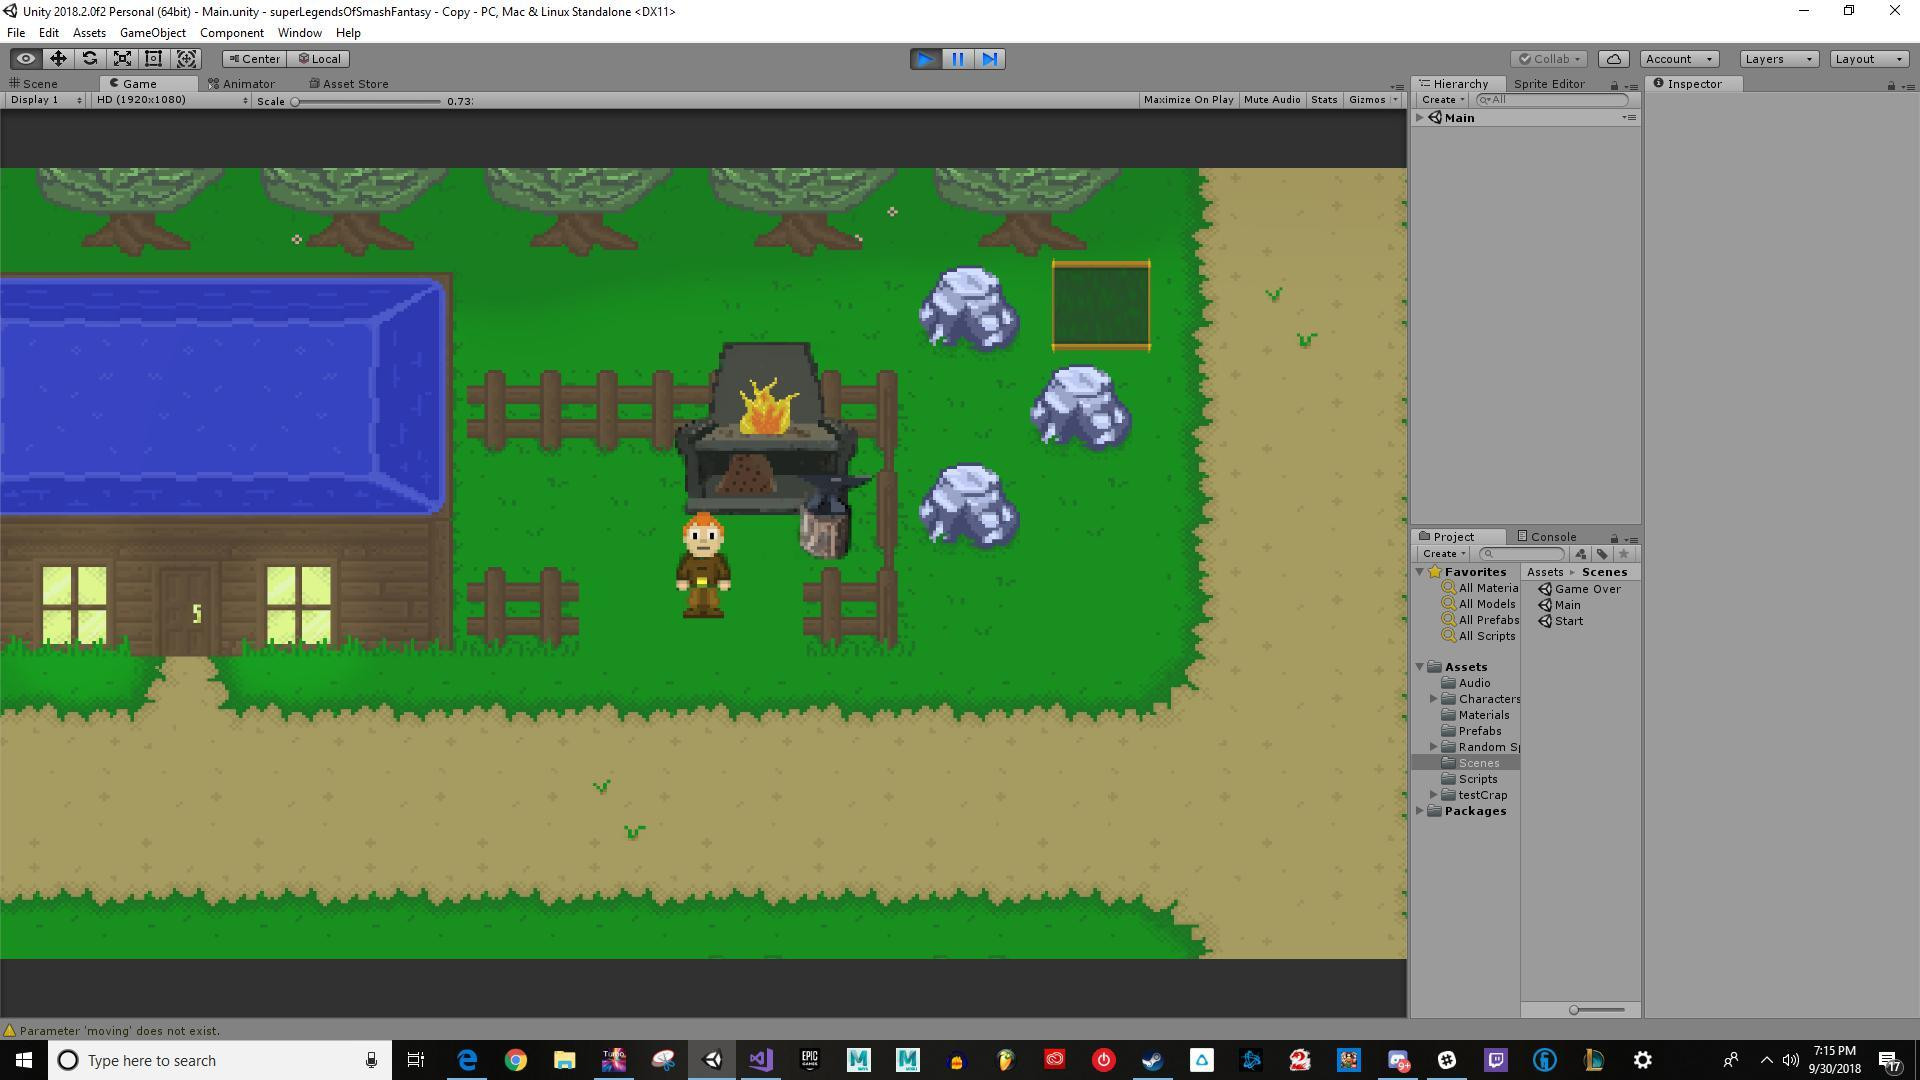1920x1080 pixels.
Task: Open the GameObject menu
Action: [152, 33]
